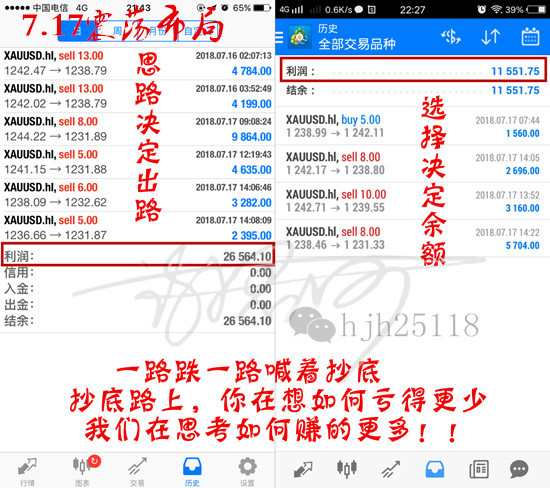
Task: Tap the Wi-Fi icon in right status bar
Action: tap(497, 9)
